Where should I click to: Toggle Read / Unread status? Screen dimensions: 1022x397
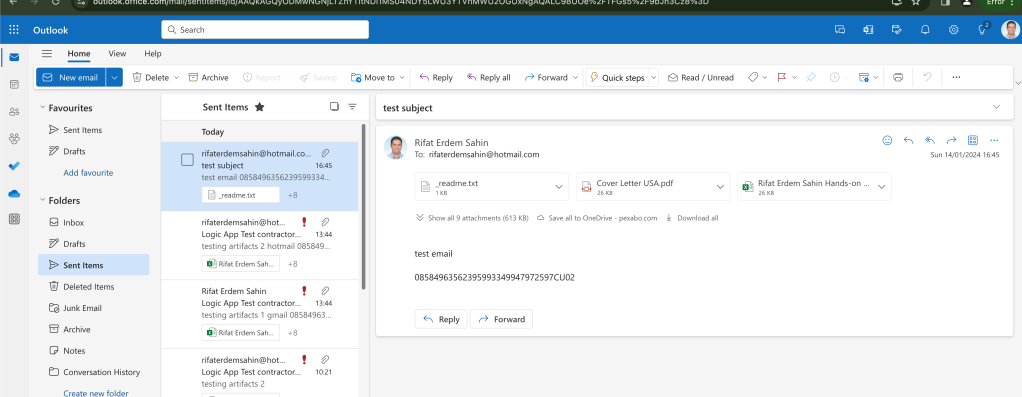pos(701,78)
